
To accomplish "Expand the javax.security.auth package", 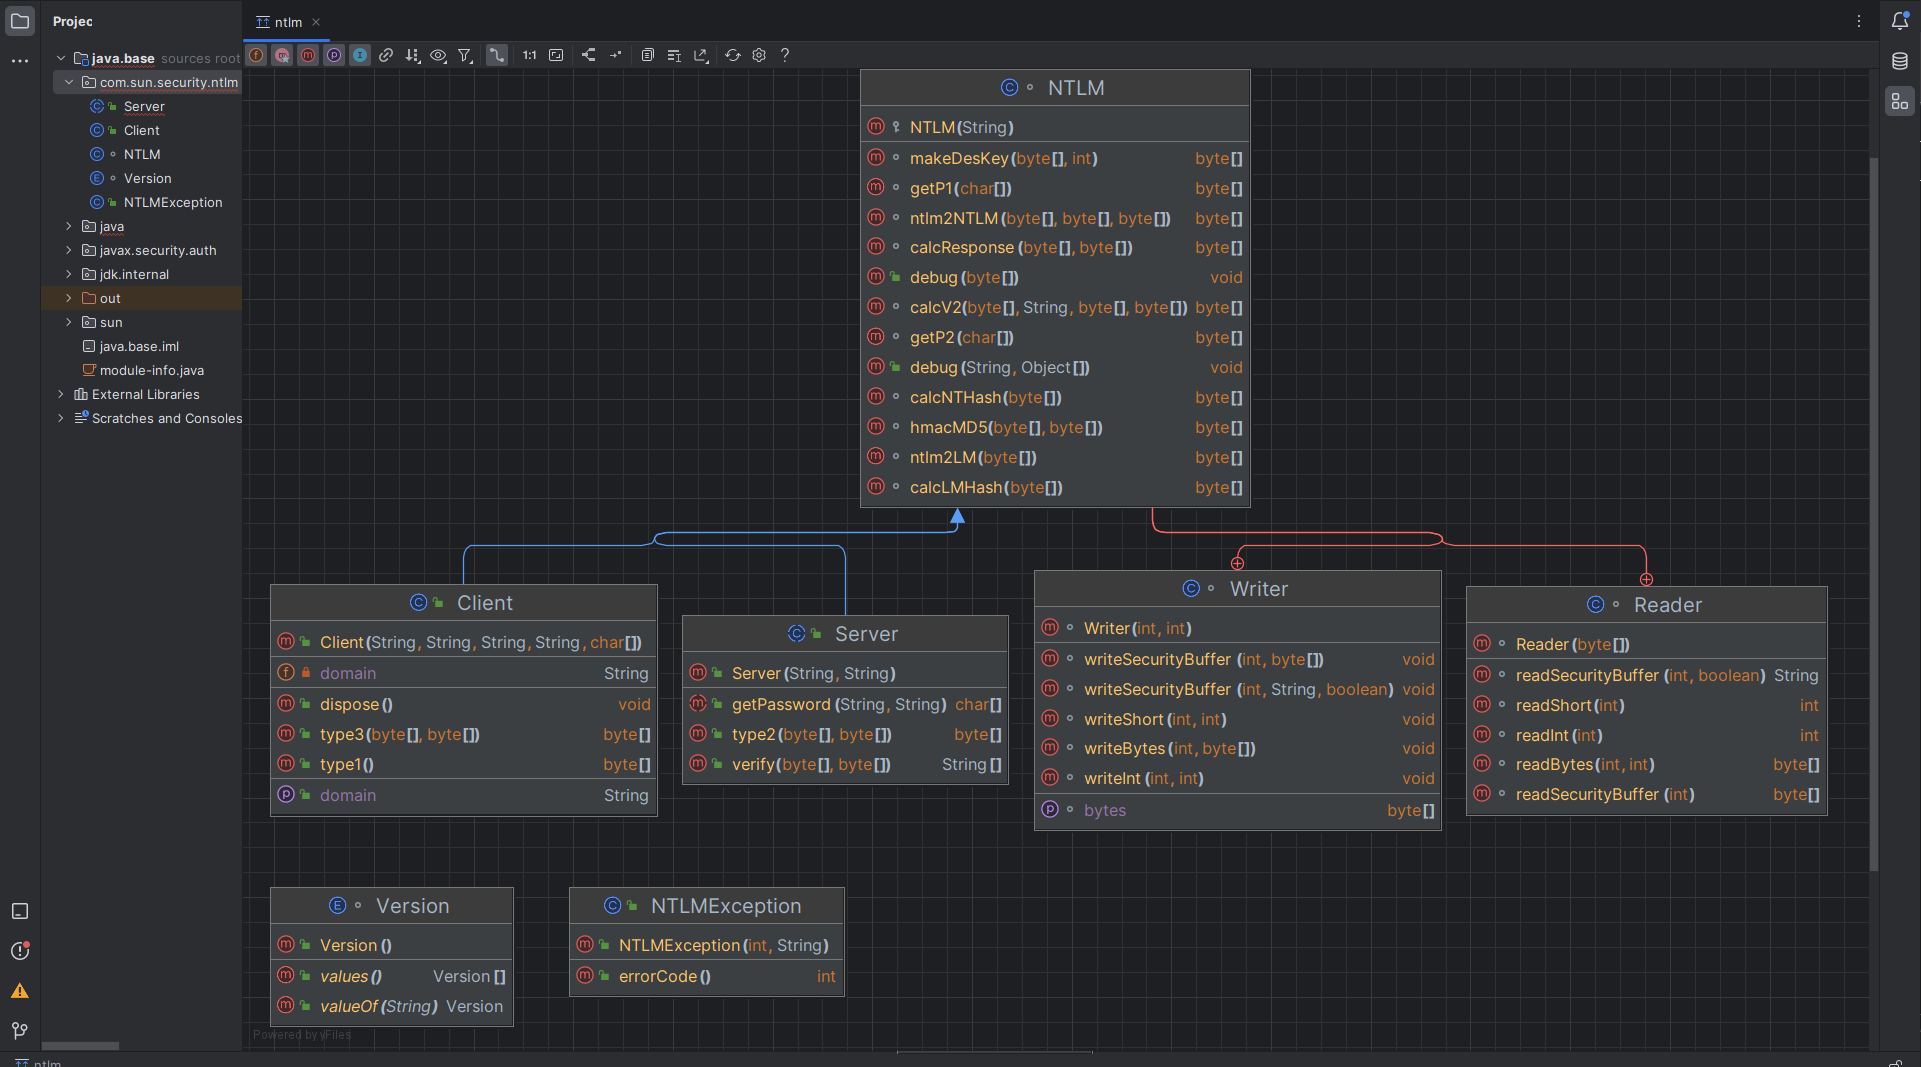I will click(x=68, y=250).
